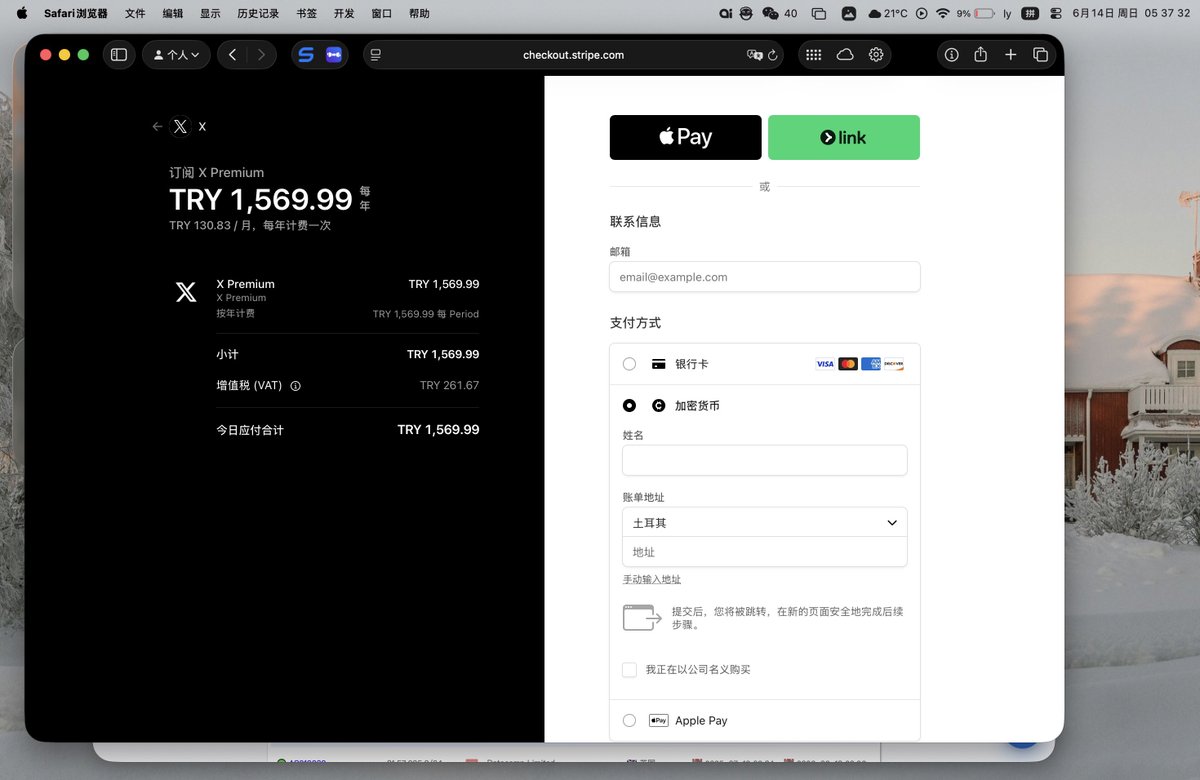The width and height of the screenshot is (1200, 780).
Task: Open the 历史记录 menu
Action: 258,14
